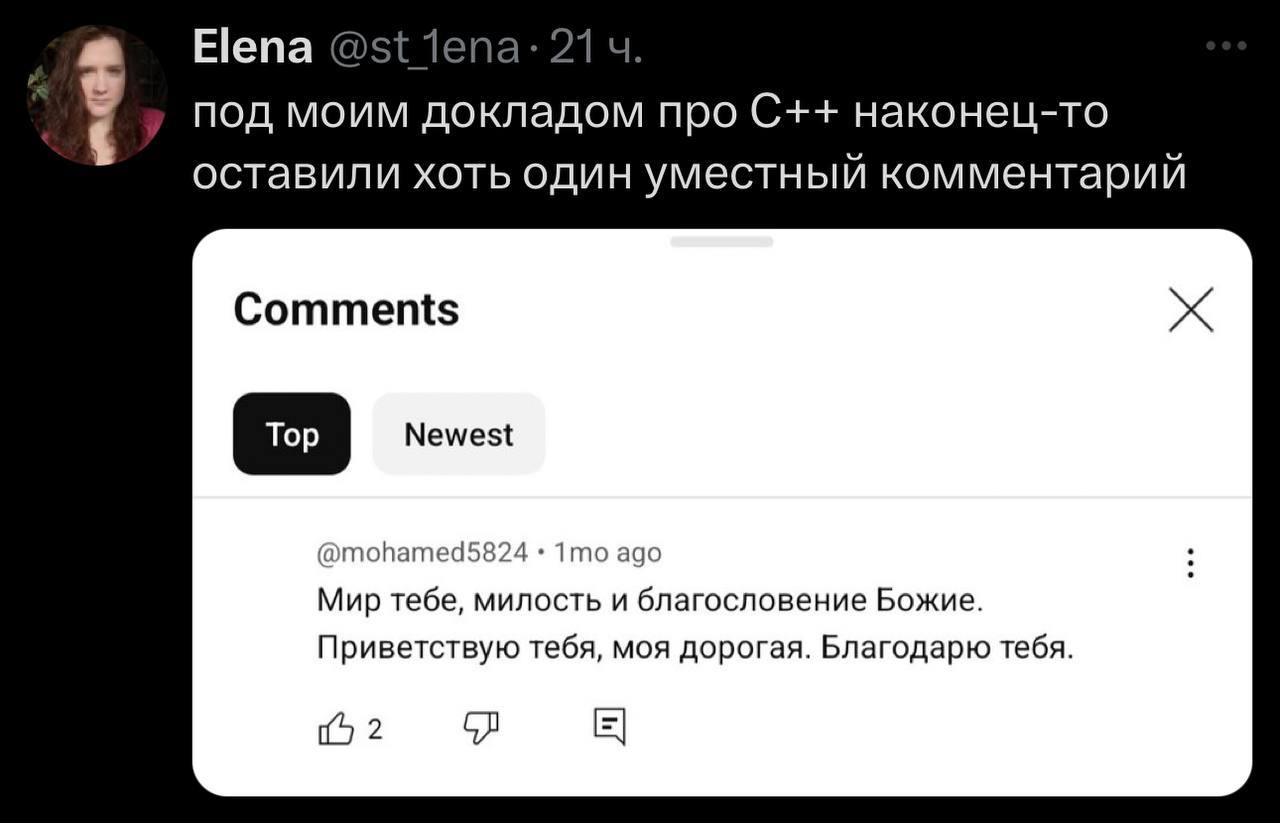Click the @mohamed5824 commenter username
The width and height of the screenshot is (1280, 823).
(422, 552)
